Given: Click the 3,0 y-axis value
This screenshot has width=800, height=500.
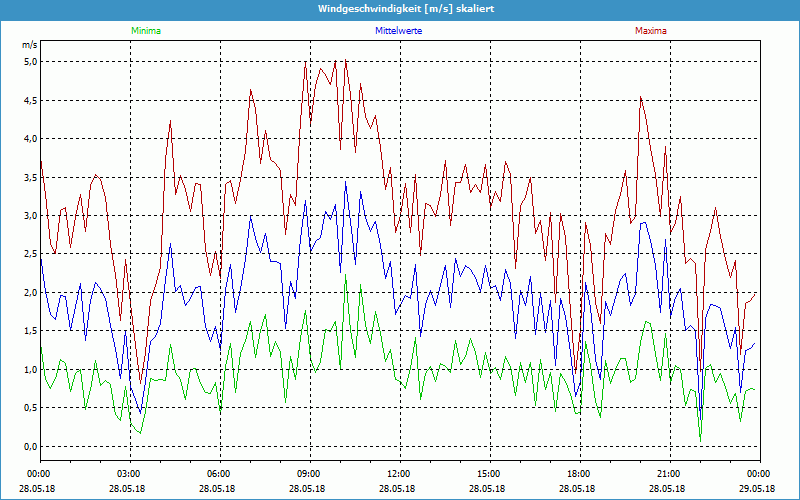Looking at the screenshot, I should (31, 216).
